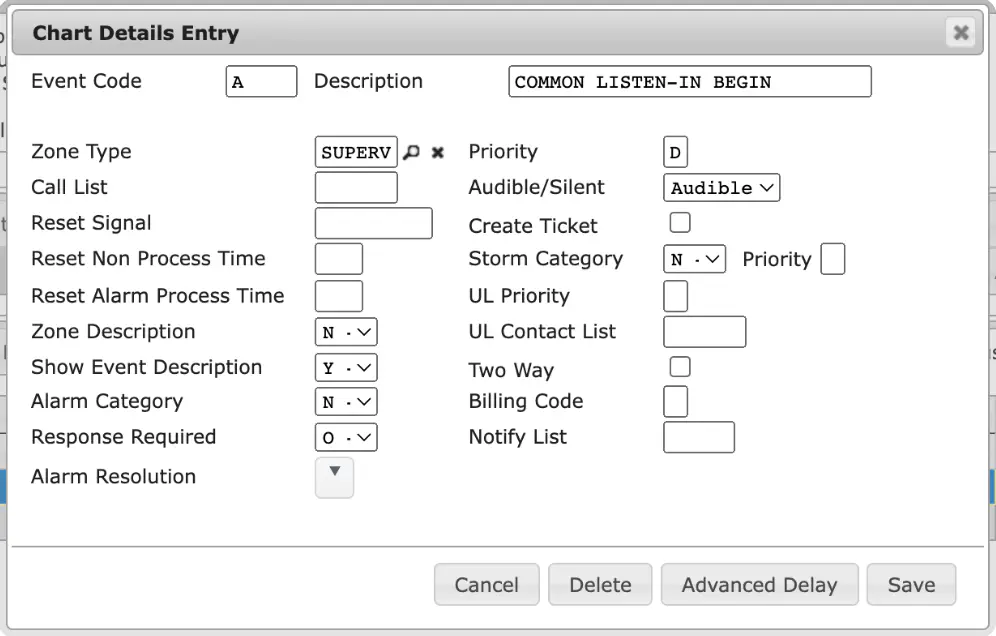The width and height of the screenshot is (996, 636).
Task: Open the Alarm Category dropdown
Action: click(346, 402)
